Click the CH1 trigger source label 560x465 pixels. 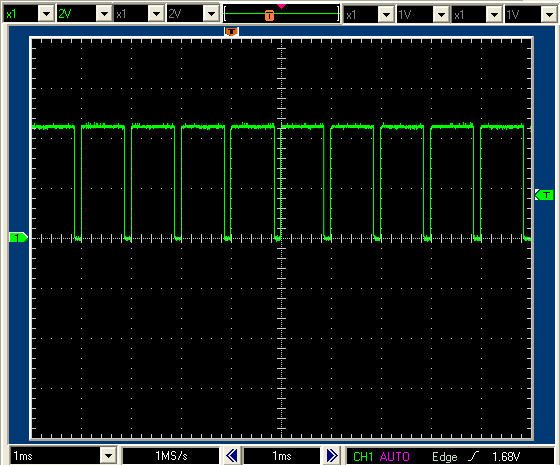(x=363, y=456)
